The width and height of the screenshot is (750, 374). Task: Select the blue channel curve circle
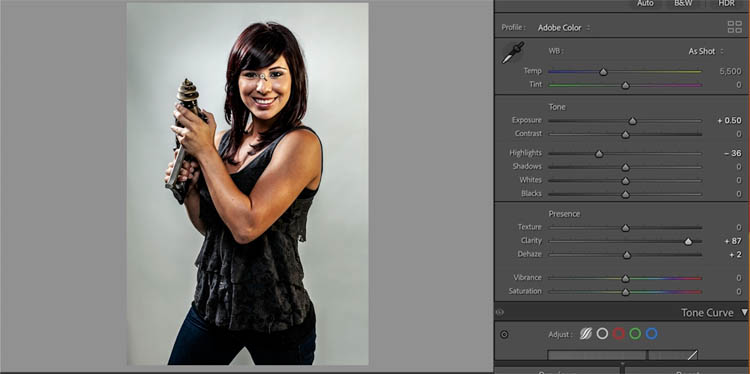coord(651,334)
